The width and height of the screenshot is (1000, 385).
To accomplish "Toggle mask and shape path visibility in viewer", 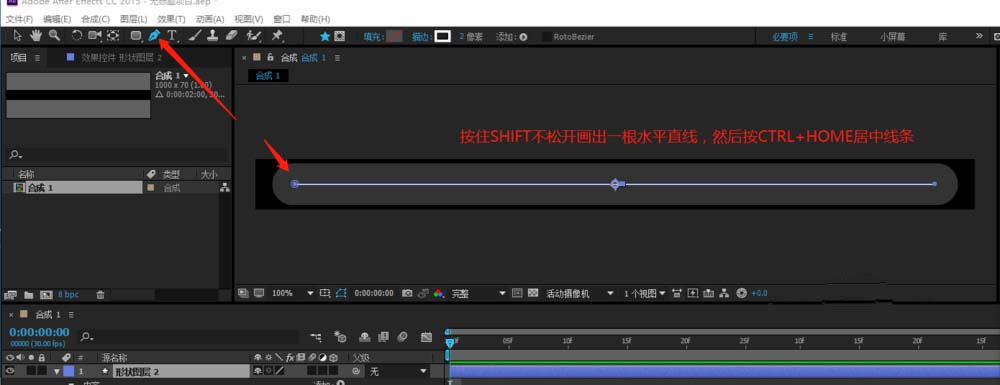I will [341, 293].
